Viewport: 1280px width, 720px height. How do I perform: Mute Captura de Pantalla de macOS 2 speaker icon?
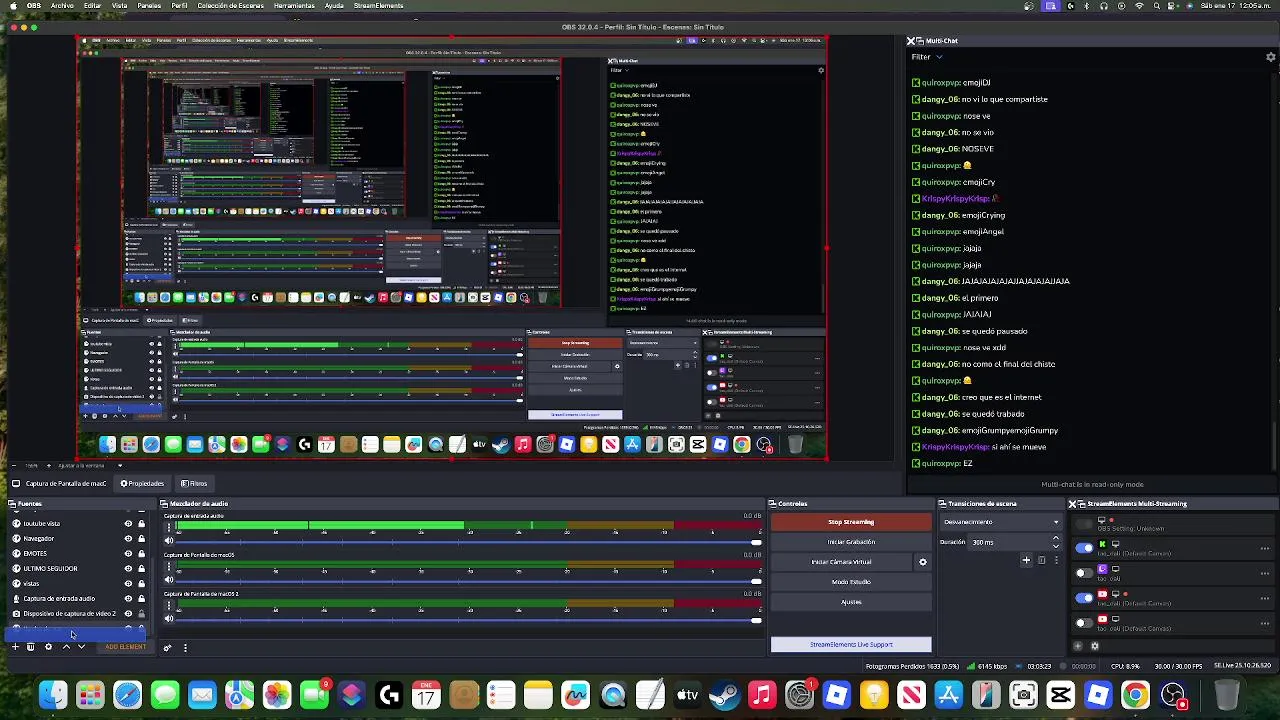coord(169,619)
